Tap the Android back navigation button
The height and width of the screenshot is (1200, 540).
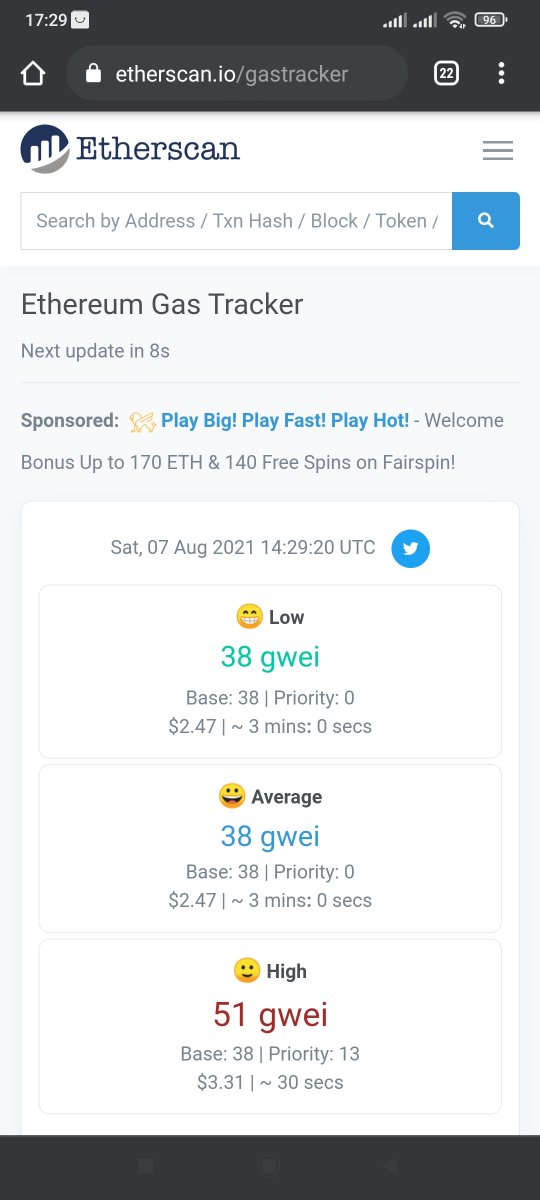pyautogui.click(x=390, y=1166)
